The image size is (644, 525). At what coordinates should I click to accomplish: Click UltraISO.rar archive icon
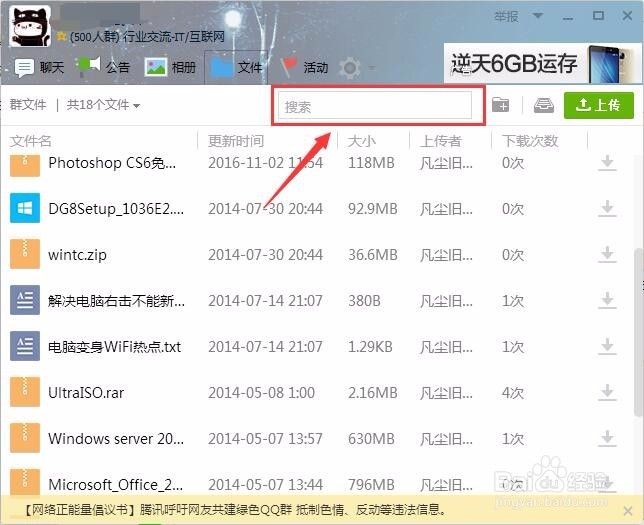click(x=25, y=392)
